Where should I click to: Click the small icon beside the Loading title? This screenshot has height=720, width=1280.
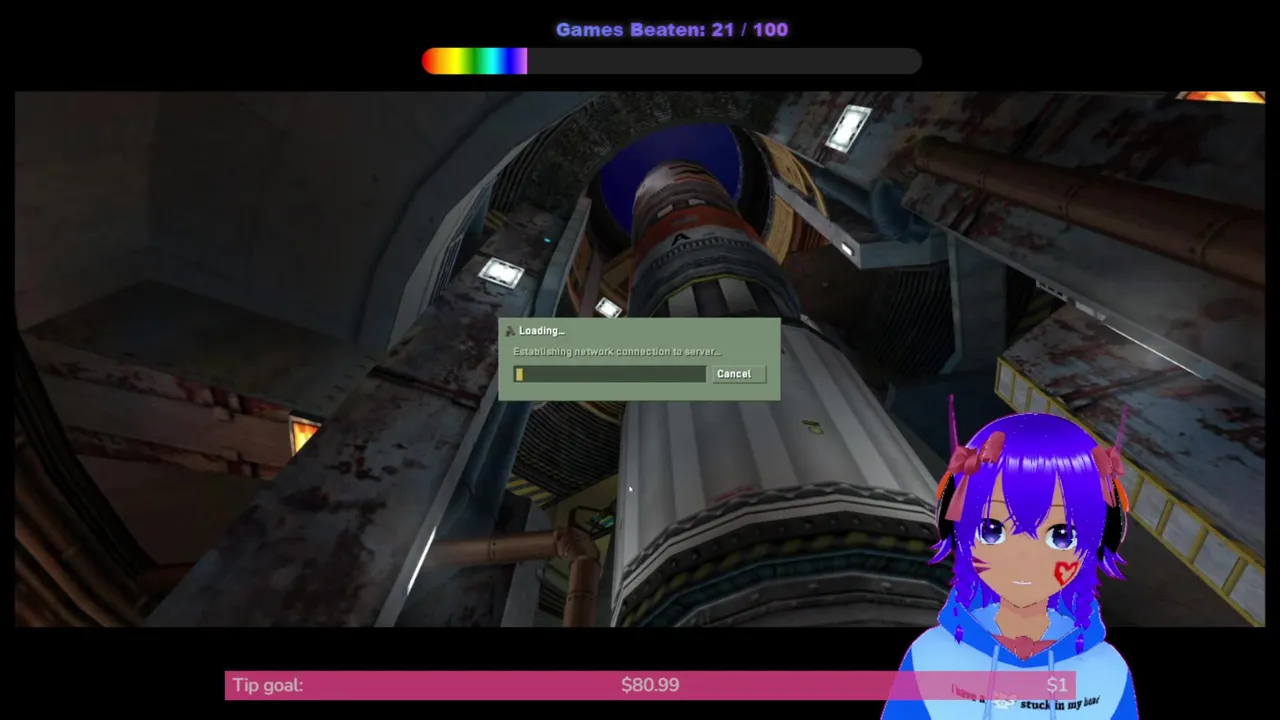tap(509, 331)
